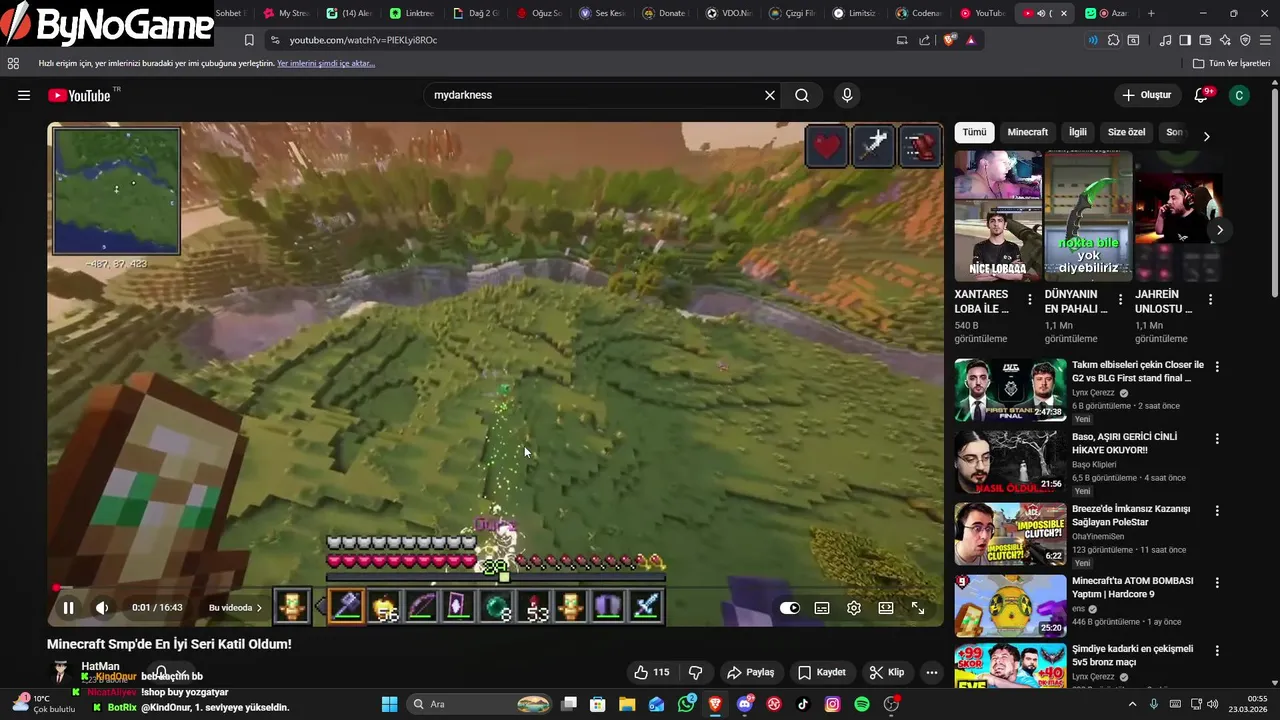Open the HatMan channel name
The height and width of the screenshot is (720, 1280).
(100, 666)
